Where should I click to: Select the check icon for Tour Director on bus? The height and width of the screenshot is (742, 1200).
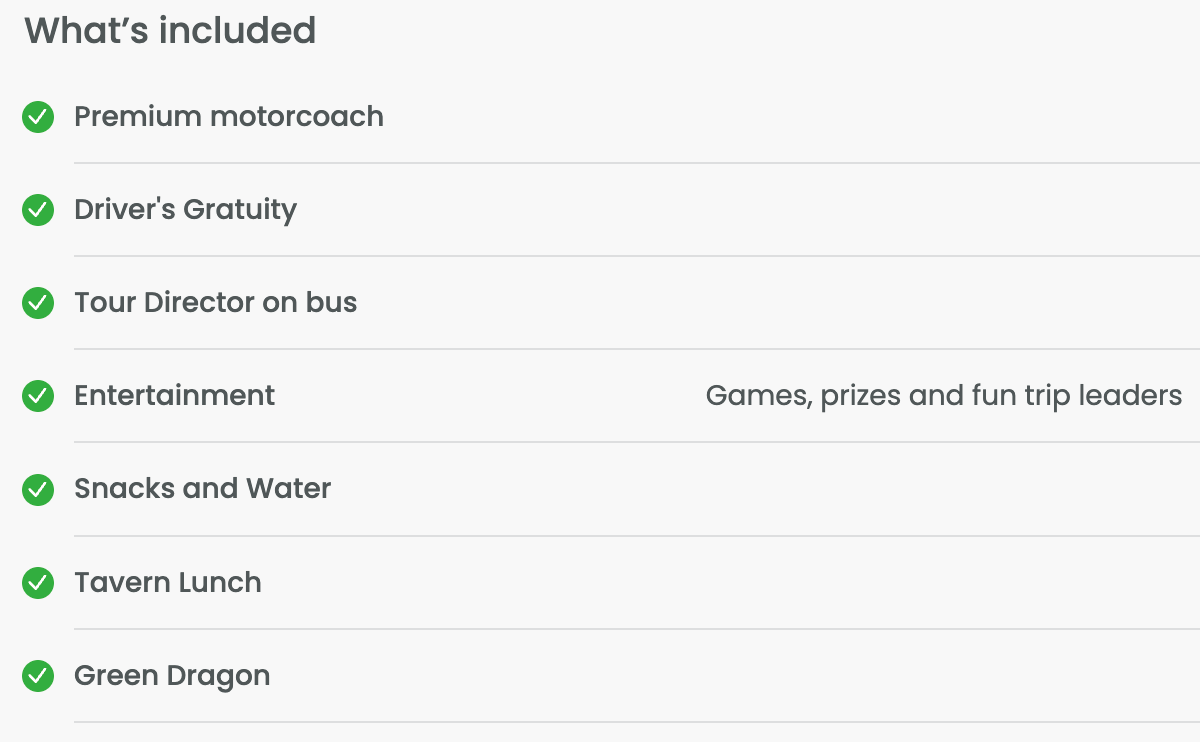coord(38,303)
